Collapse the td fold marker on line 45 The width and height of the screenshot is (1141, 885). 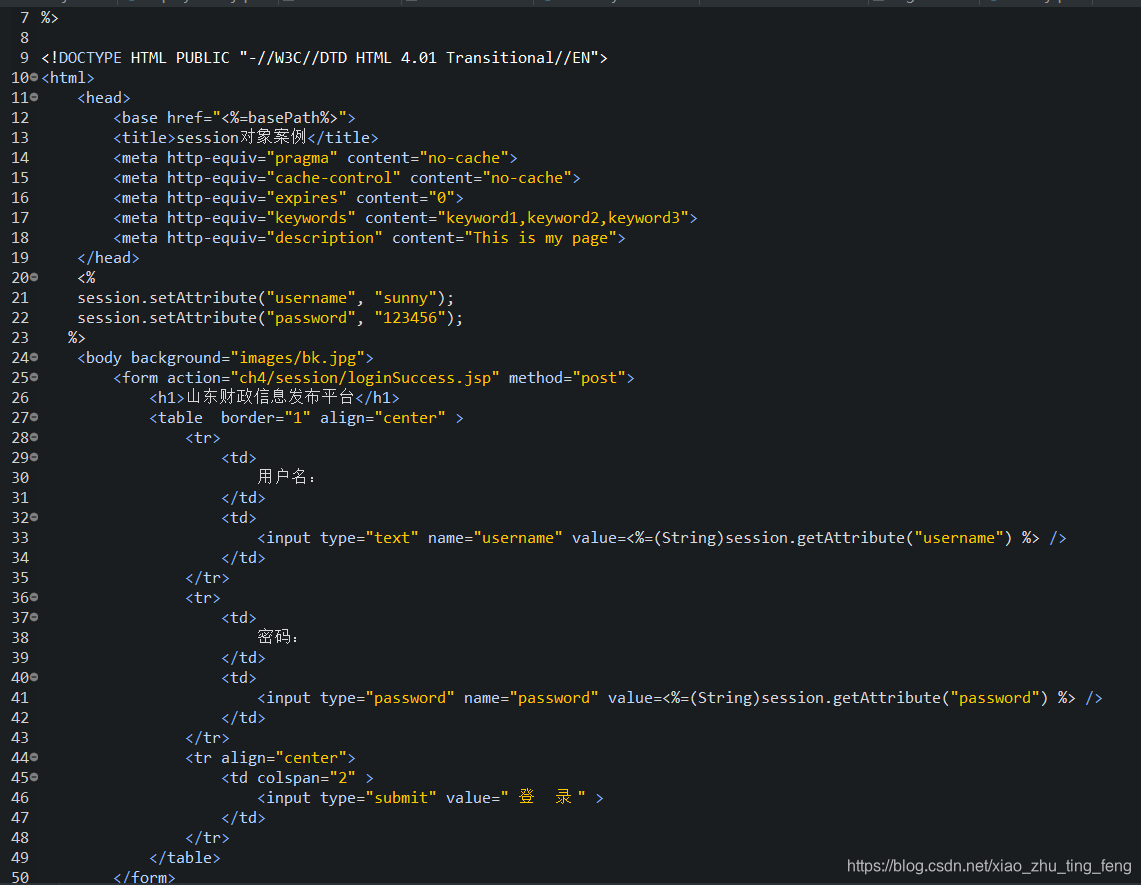point(34,777)
